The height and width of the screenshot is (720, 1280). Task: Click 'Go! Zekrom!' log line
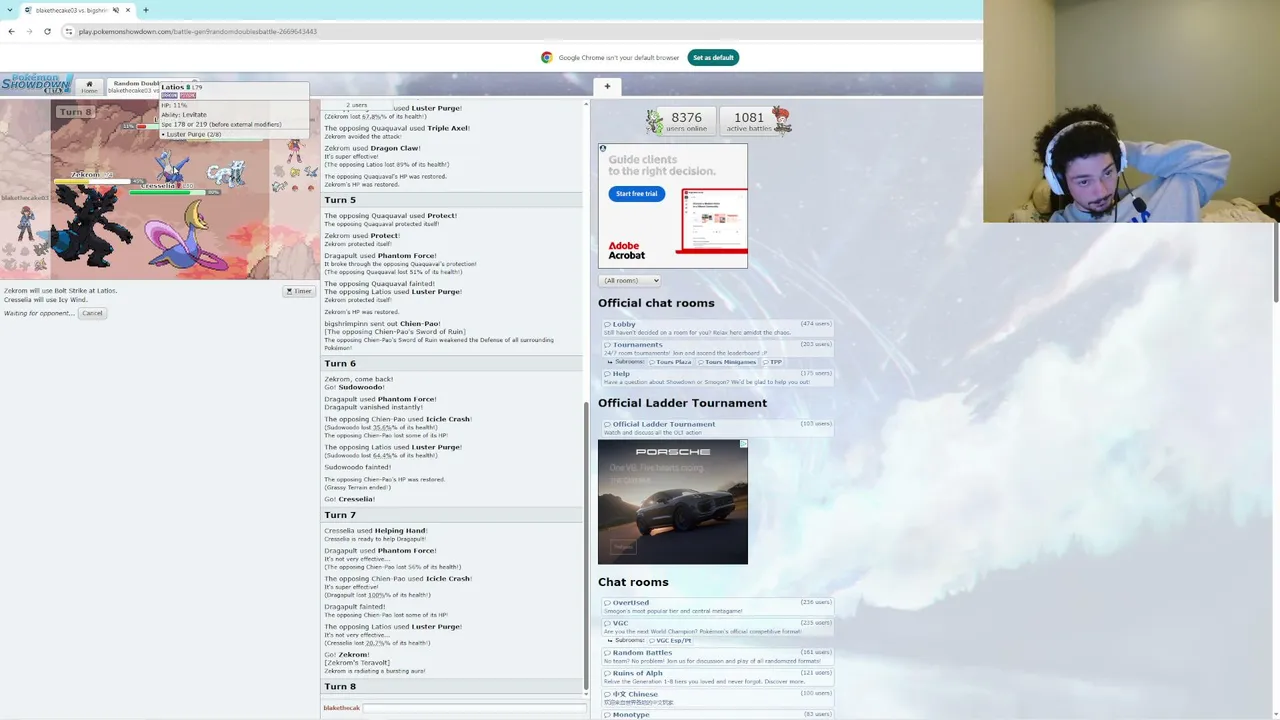click(x=347, y=655)
